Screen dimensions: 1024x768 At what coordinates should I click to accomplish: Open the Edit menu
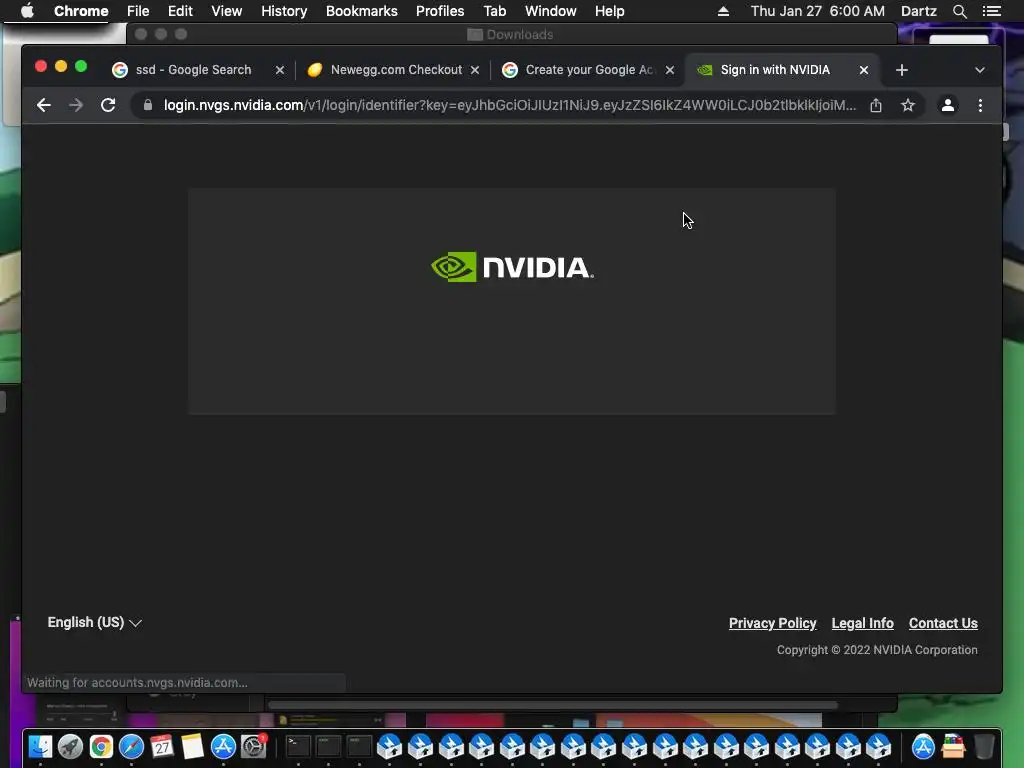(180, 11)
